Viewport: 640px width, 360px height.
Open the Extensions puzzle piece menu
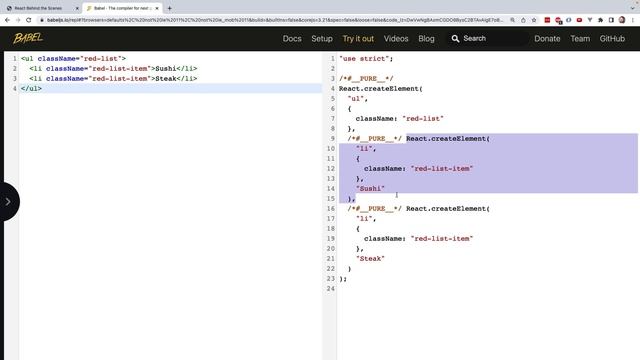tap(600, 20)
